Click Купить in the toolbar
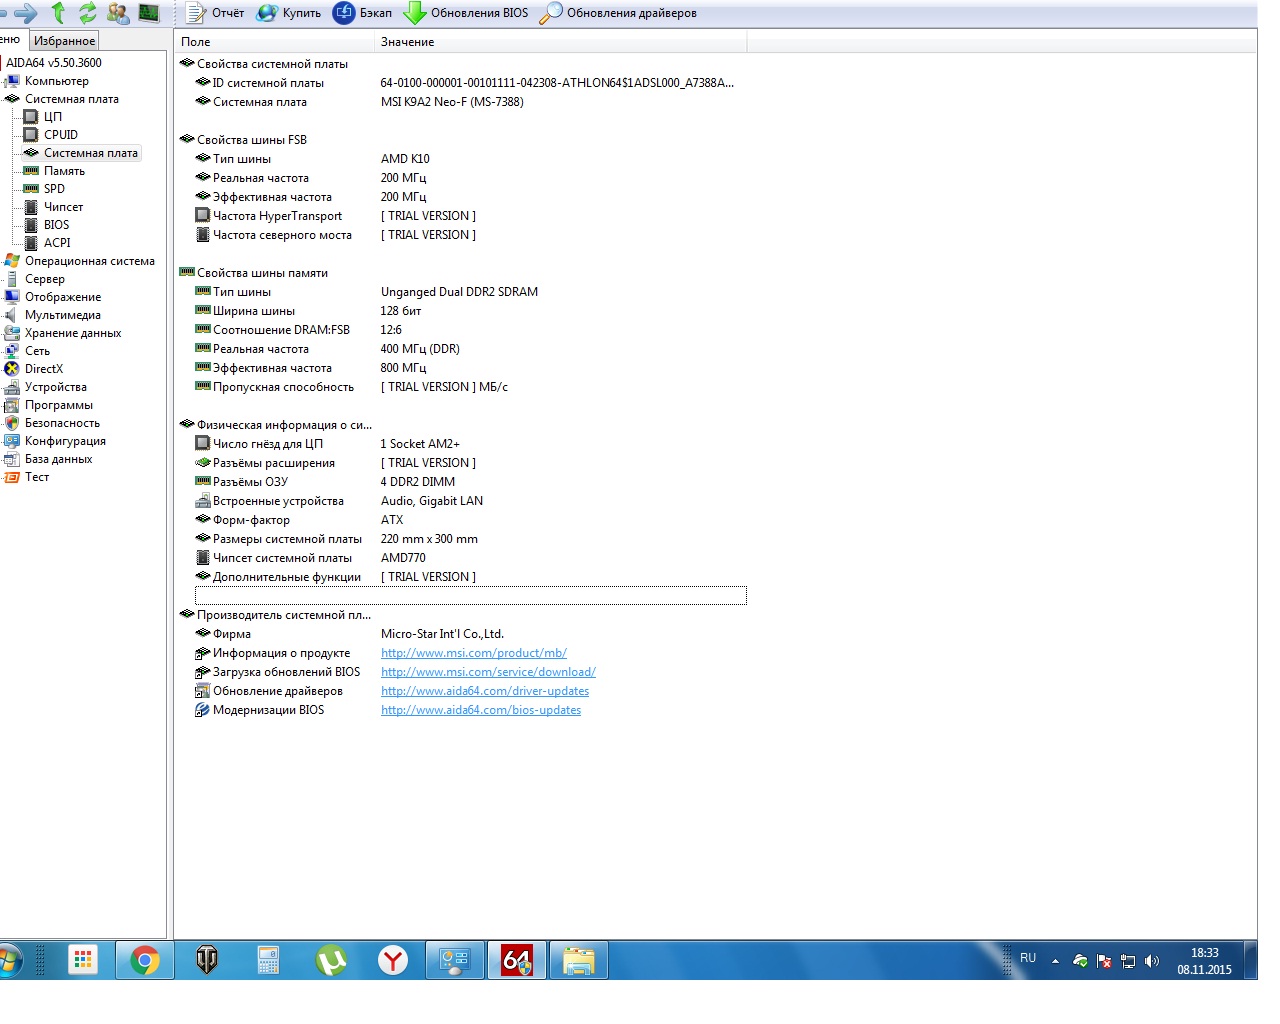The width and height of the screenshot is (1280, 1024). click(289, 13)
